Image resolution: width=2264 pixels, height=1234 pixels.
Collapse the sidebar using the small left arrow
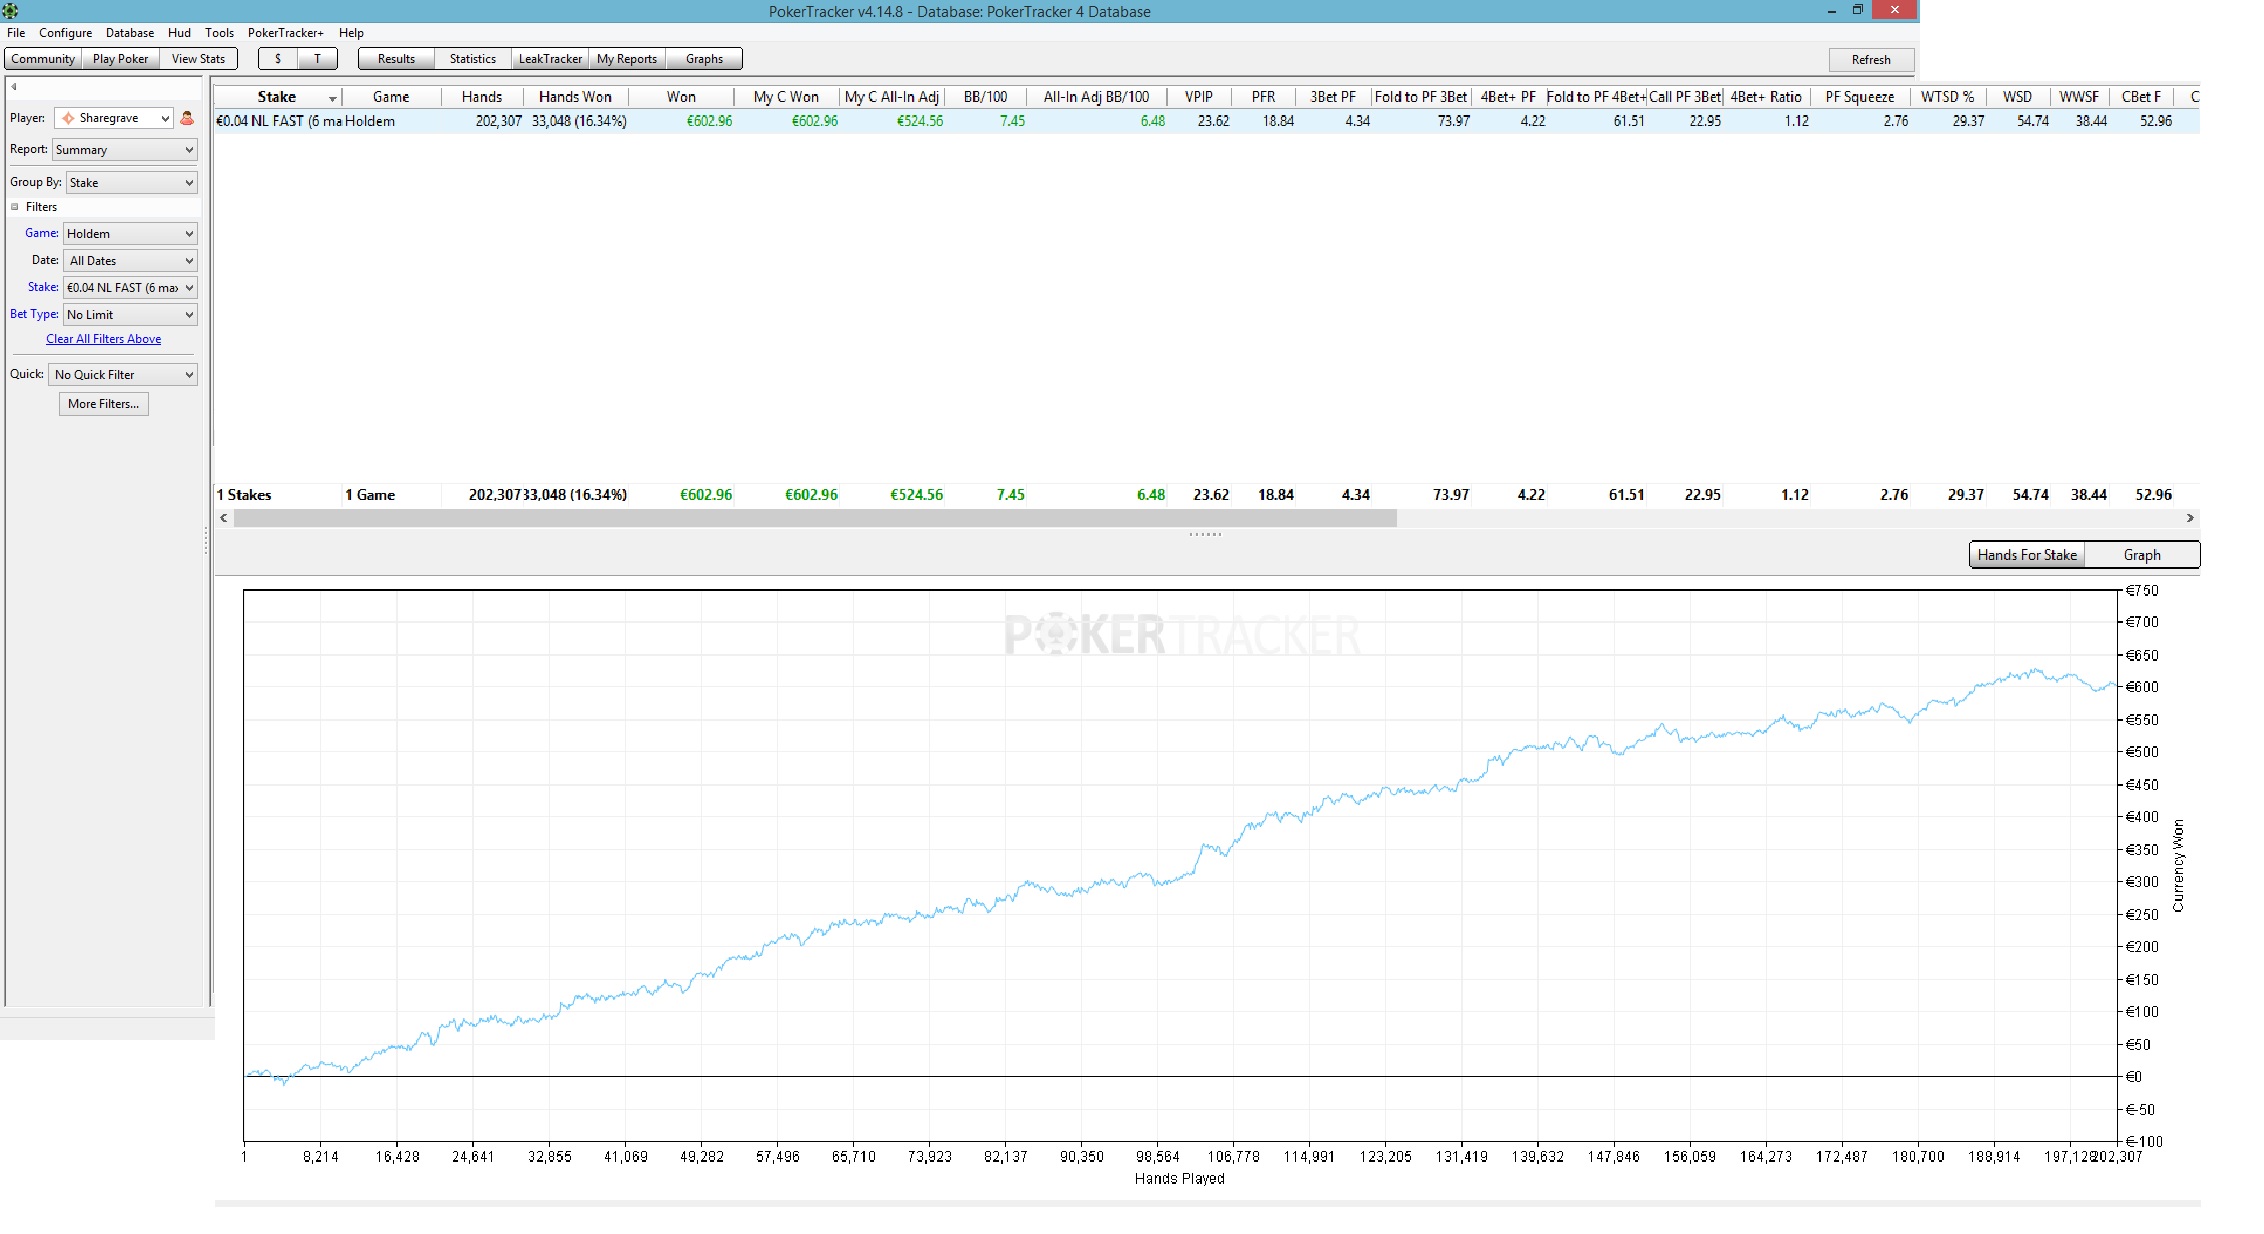pyautogui.click(x=14, y=87)
